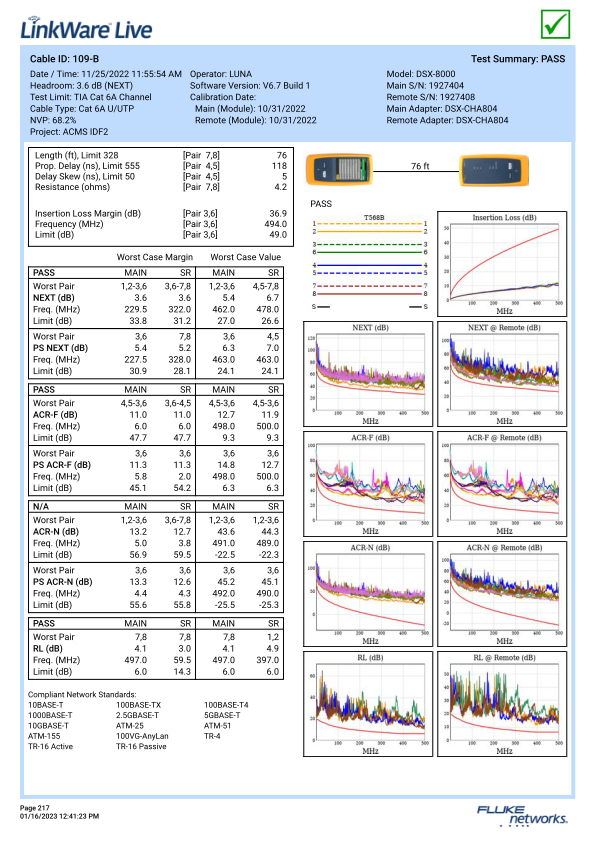The width and height of the screenshot is (595, 841).
Task: Click the remote DSX tester unit image
Action: (494, 170)
